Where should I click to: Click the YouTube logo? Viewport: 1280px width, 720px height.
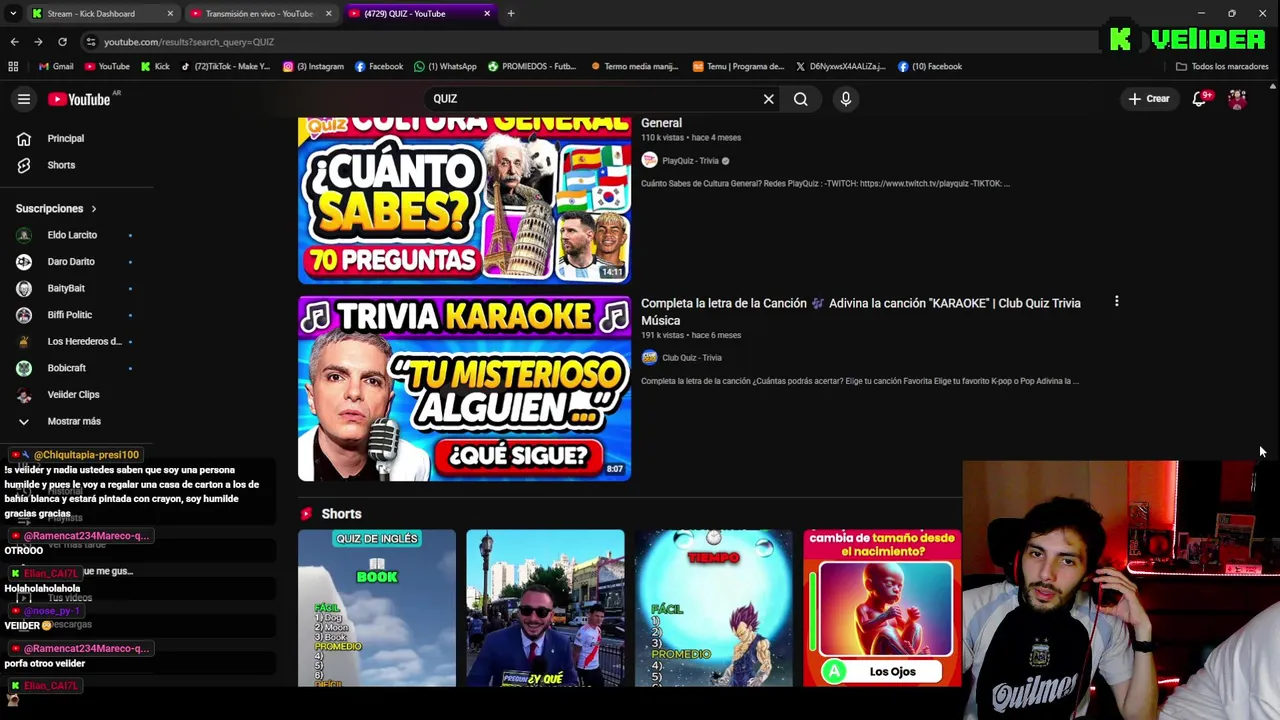pyautogui.click(x=79, y=99)
